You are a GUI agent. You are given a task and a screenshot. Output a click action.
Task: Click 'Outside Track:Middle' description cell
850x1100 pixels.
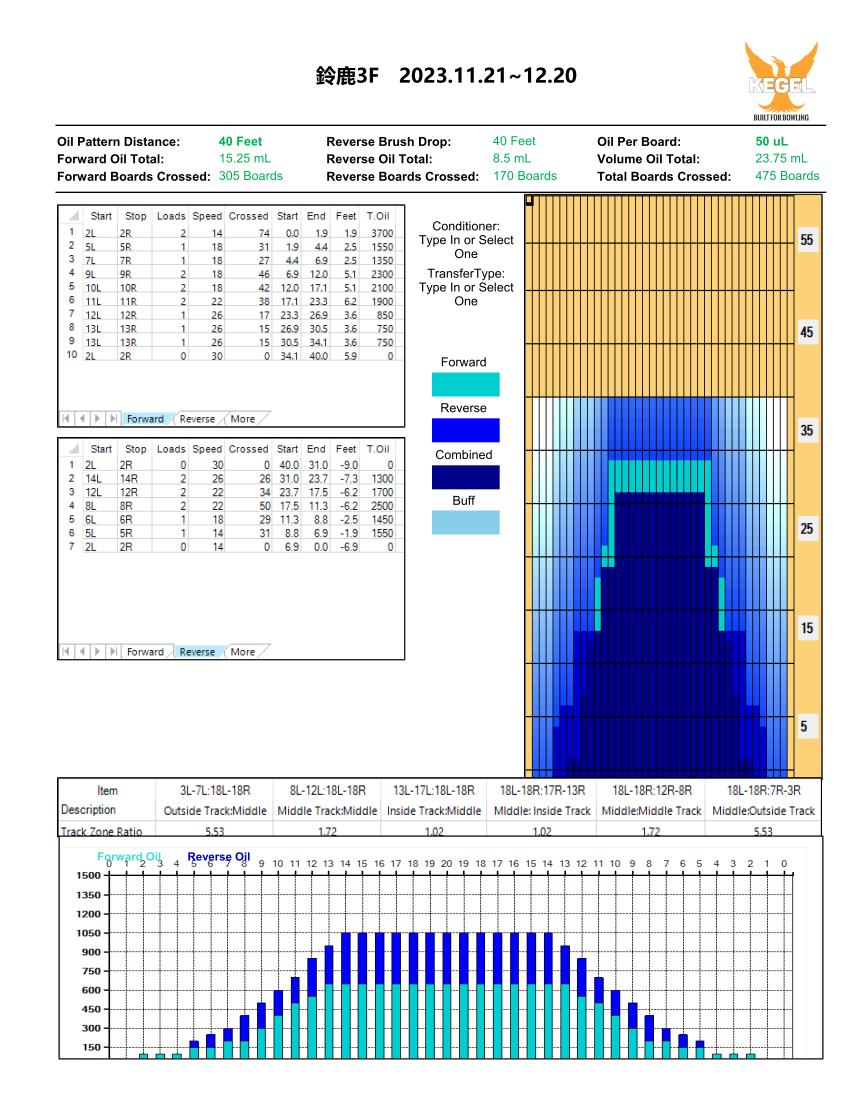pos(215,810)
